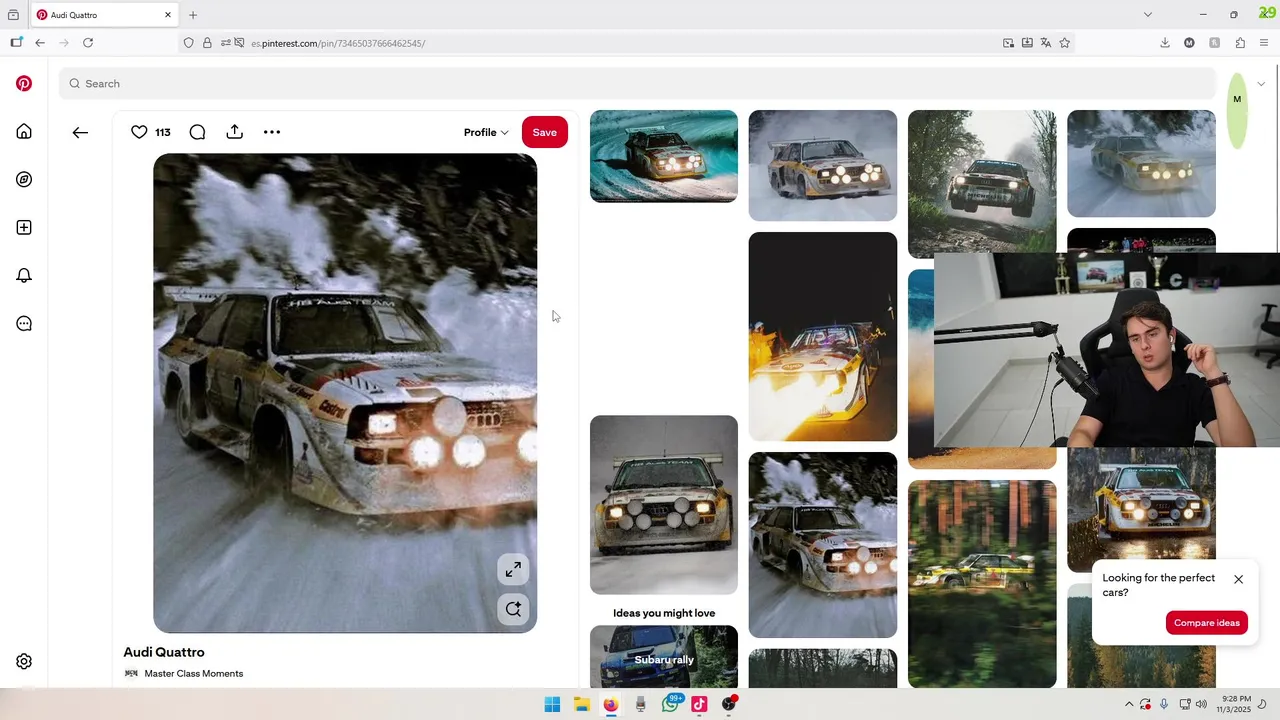Dismiss the 'Looking for the perfect cars' popup
The height and width of the screenshot is (720, 1280).
(x=1239, y=580)
